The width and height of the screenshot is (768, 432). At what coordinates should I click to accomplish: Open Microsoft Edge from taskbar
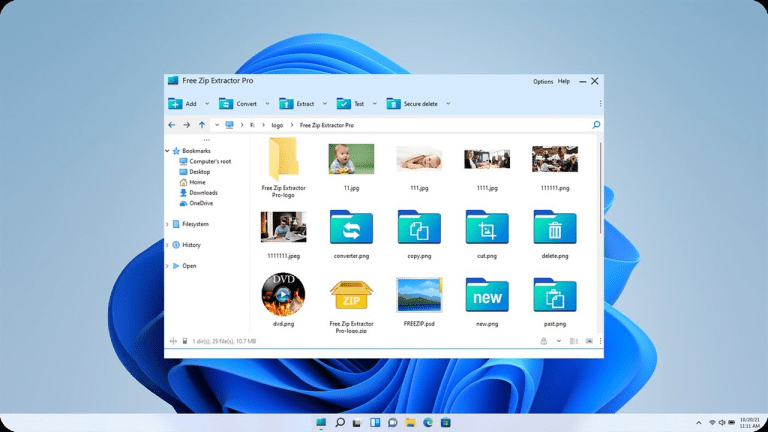428,422
